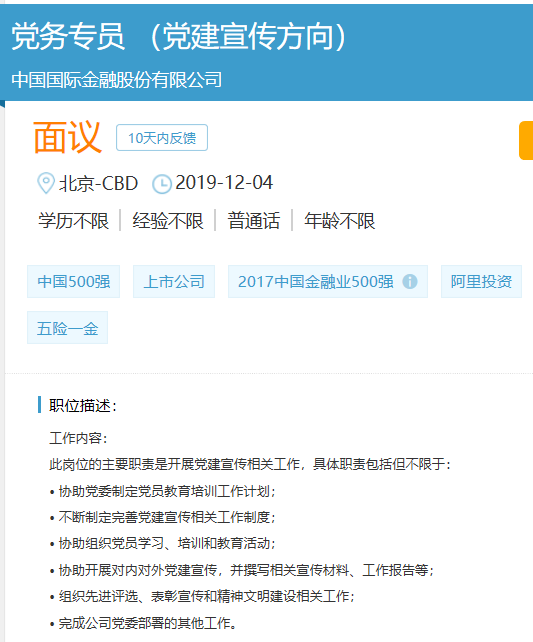Click the 普通话 language requirement
The image size is (533, 642).
254,221
